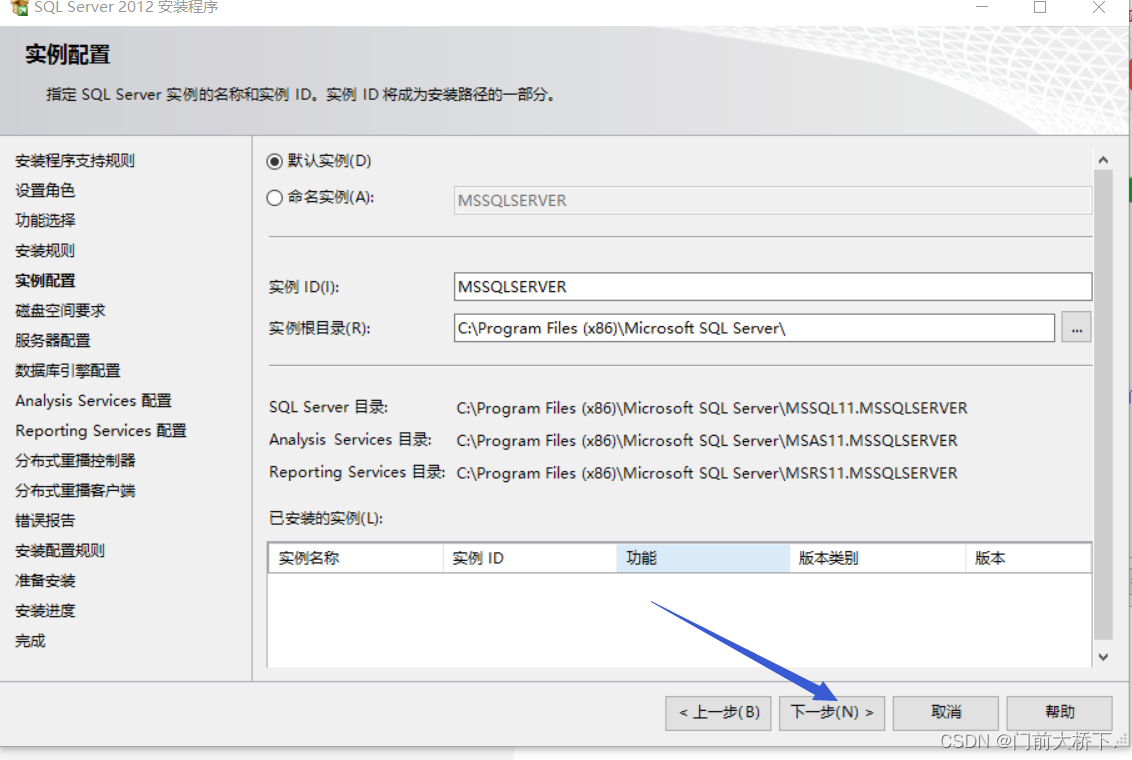Proceed with 下一步(N) button

[832, 713]
